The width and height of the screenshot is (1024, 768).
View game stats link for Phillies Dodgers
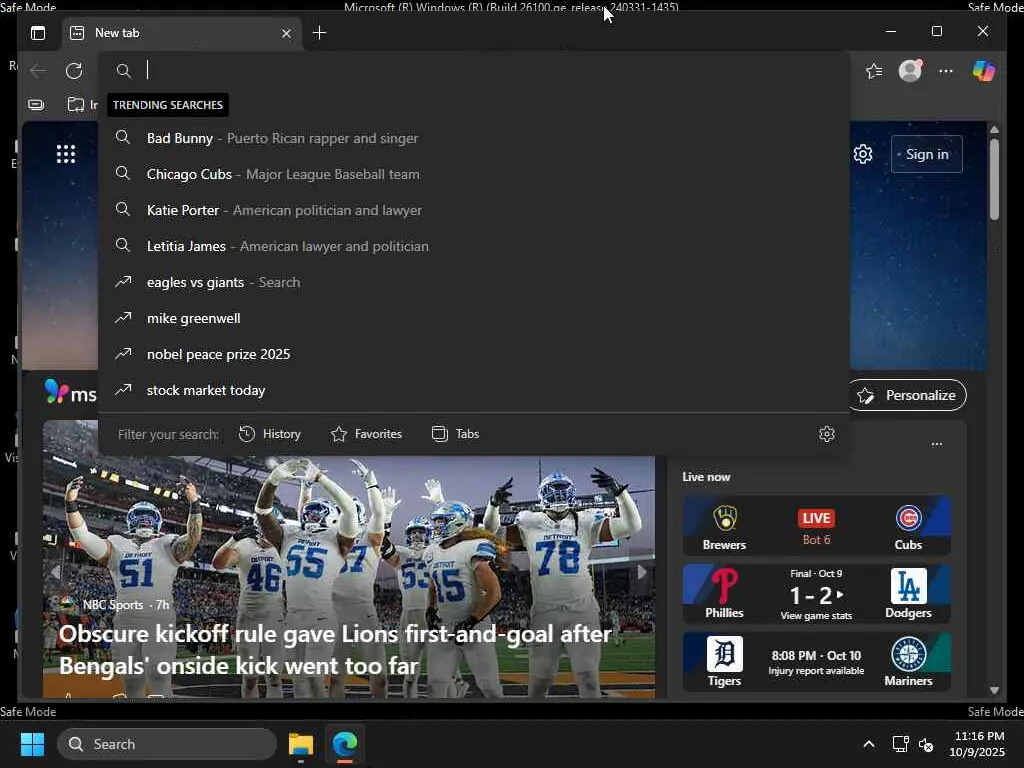pos(816,616)
